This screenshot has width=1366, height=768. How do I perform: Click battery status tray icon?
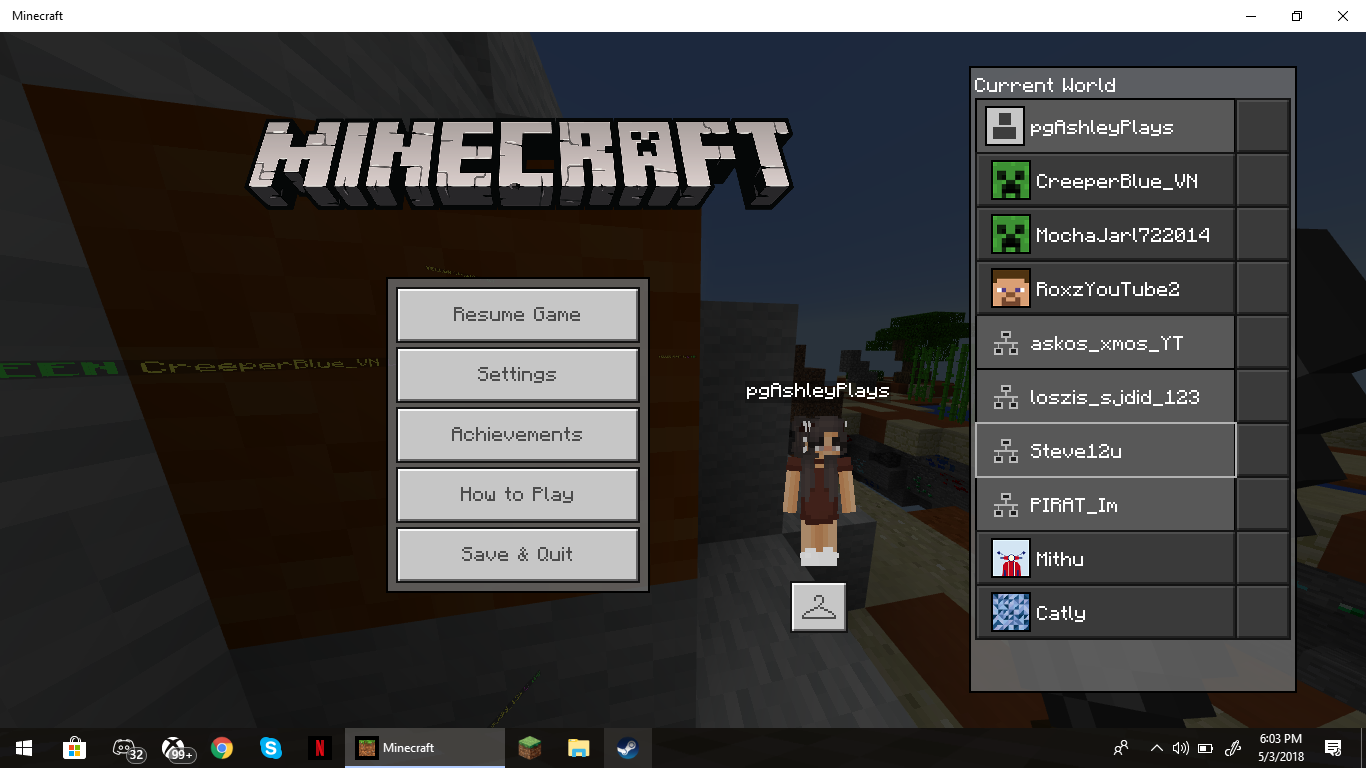pyautogui.click(x=1206, y=748)
